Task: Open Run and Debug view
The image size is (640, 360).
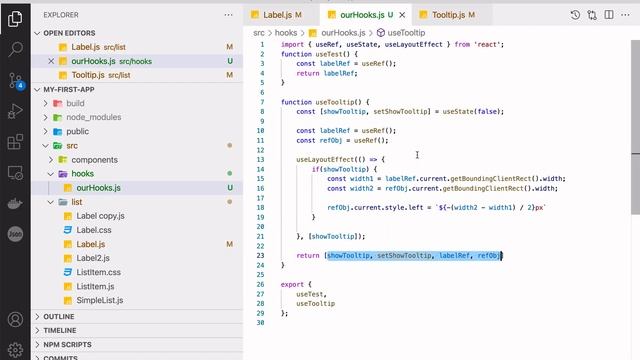Action: (x=15, y=111)
